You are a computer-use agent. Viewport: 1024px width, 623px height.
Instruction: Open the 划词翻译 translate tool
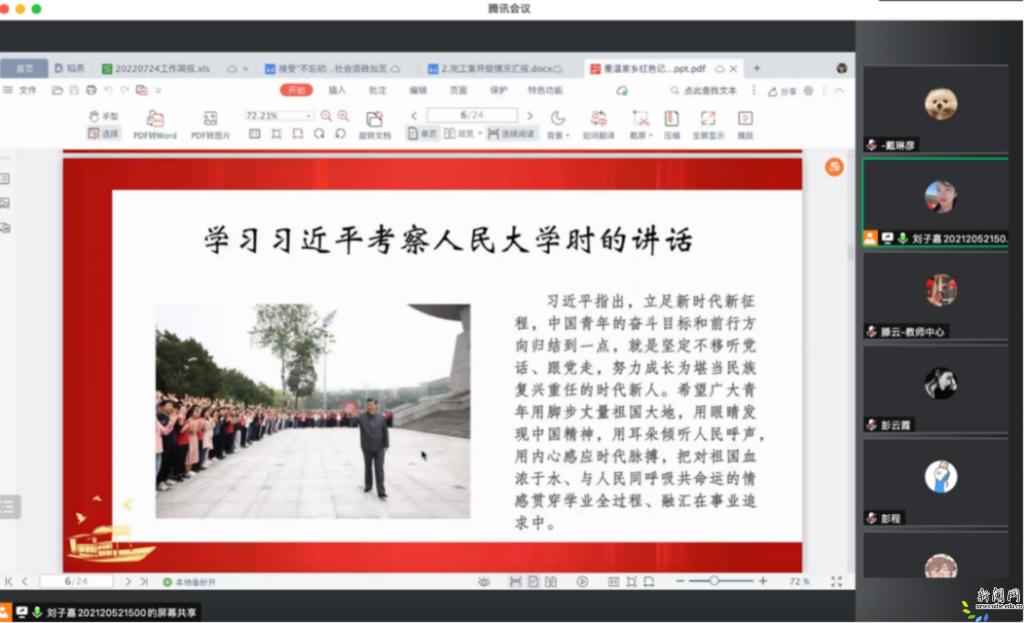tap(599, 125)
